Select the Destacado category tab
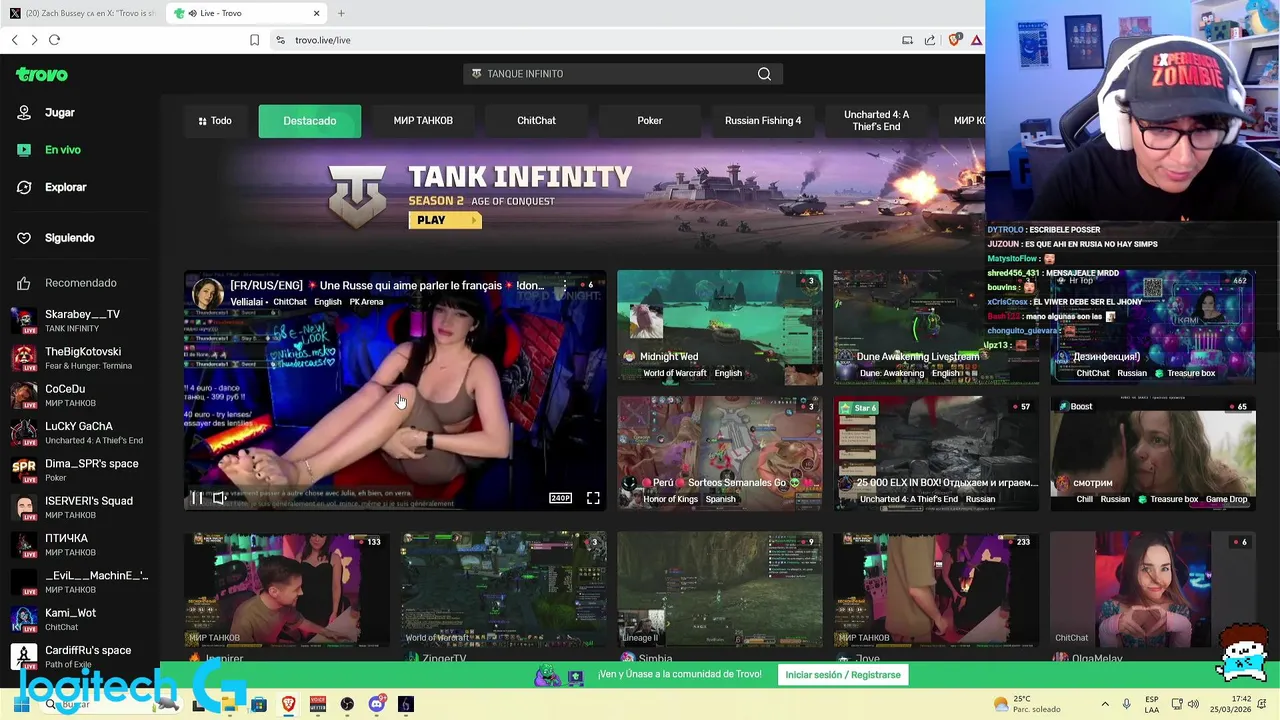This screenshot has width=1280, height=720. [310, 121]
